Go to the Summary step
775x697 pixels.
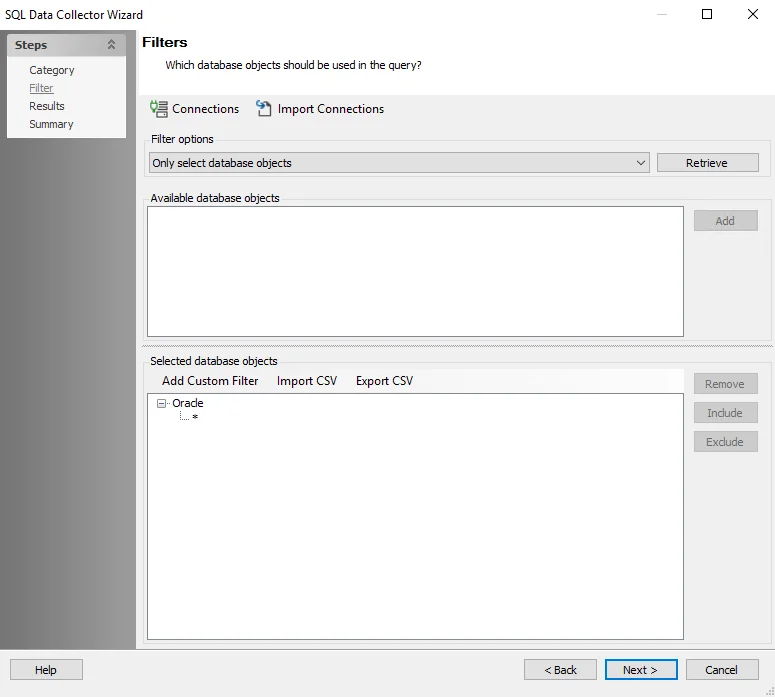point(51,124)
